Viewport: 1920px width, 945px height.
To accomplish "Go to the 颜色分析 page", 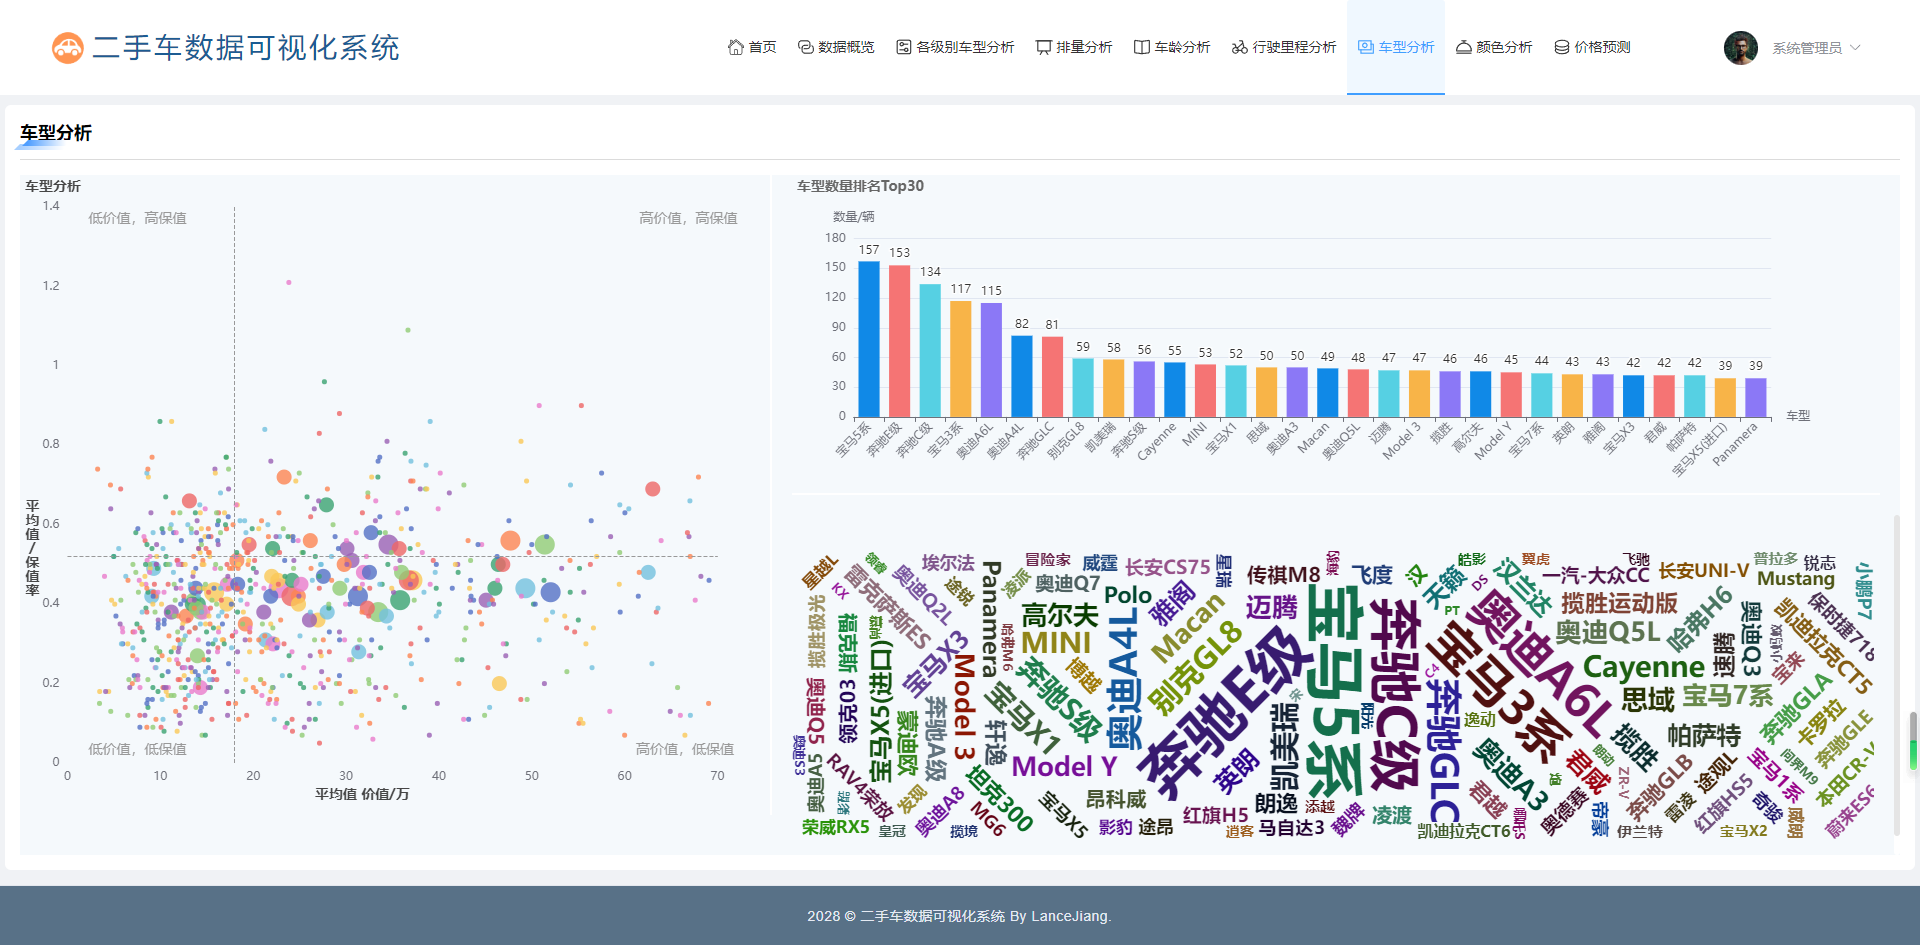I will [x=1494, y=47].
